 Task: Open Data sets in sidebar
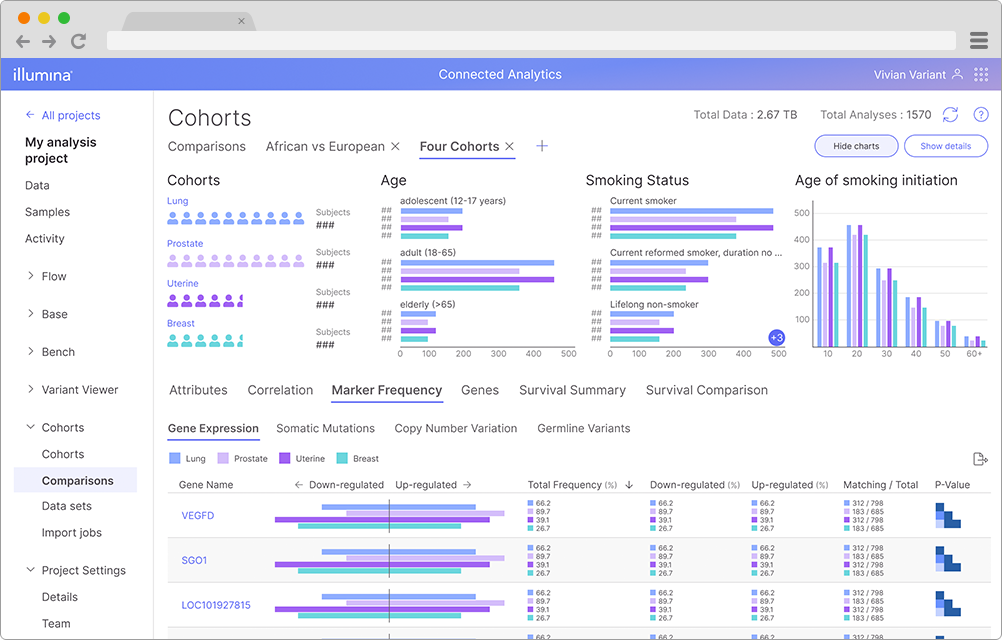66,506
